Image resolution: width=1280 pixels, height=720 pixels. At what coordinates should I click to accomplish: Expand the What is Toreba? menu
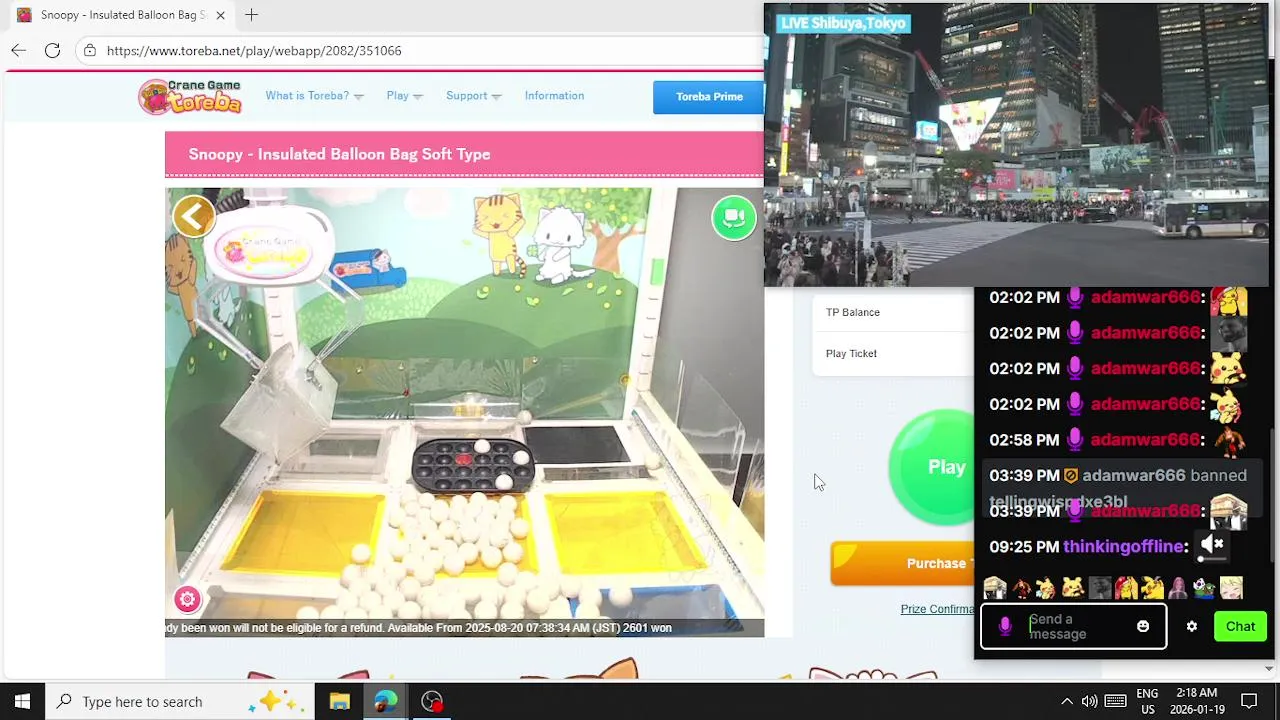pyautogui.click(x=314, y=96)
